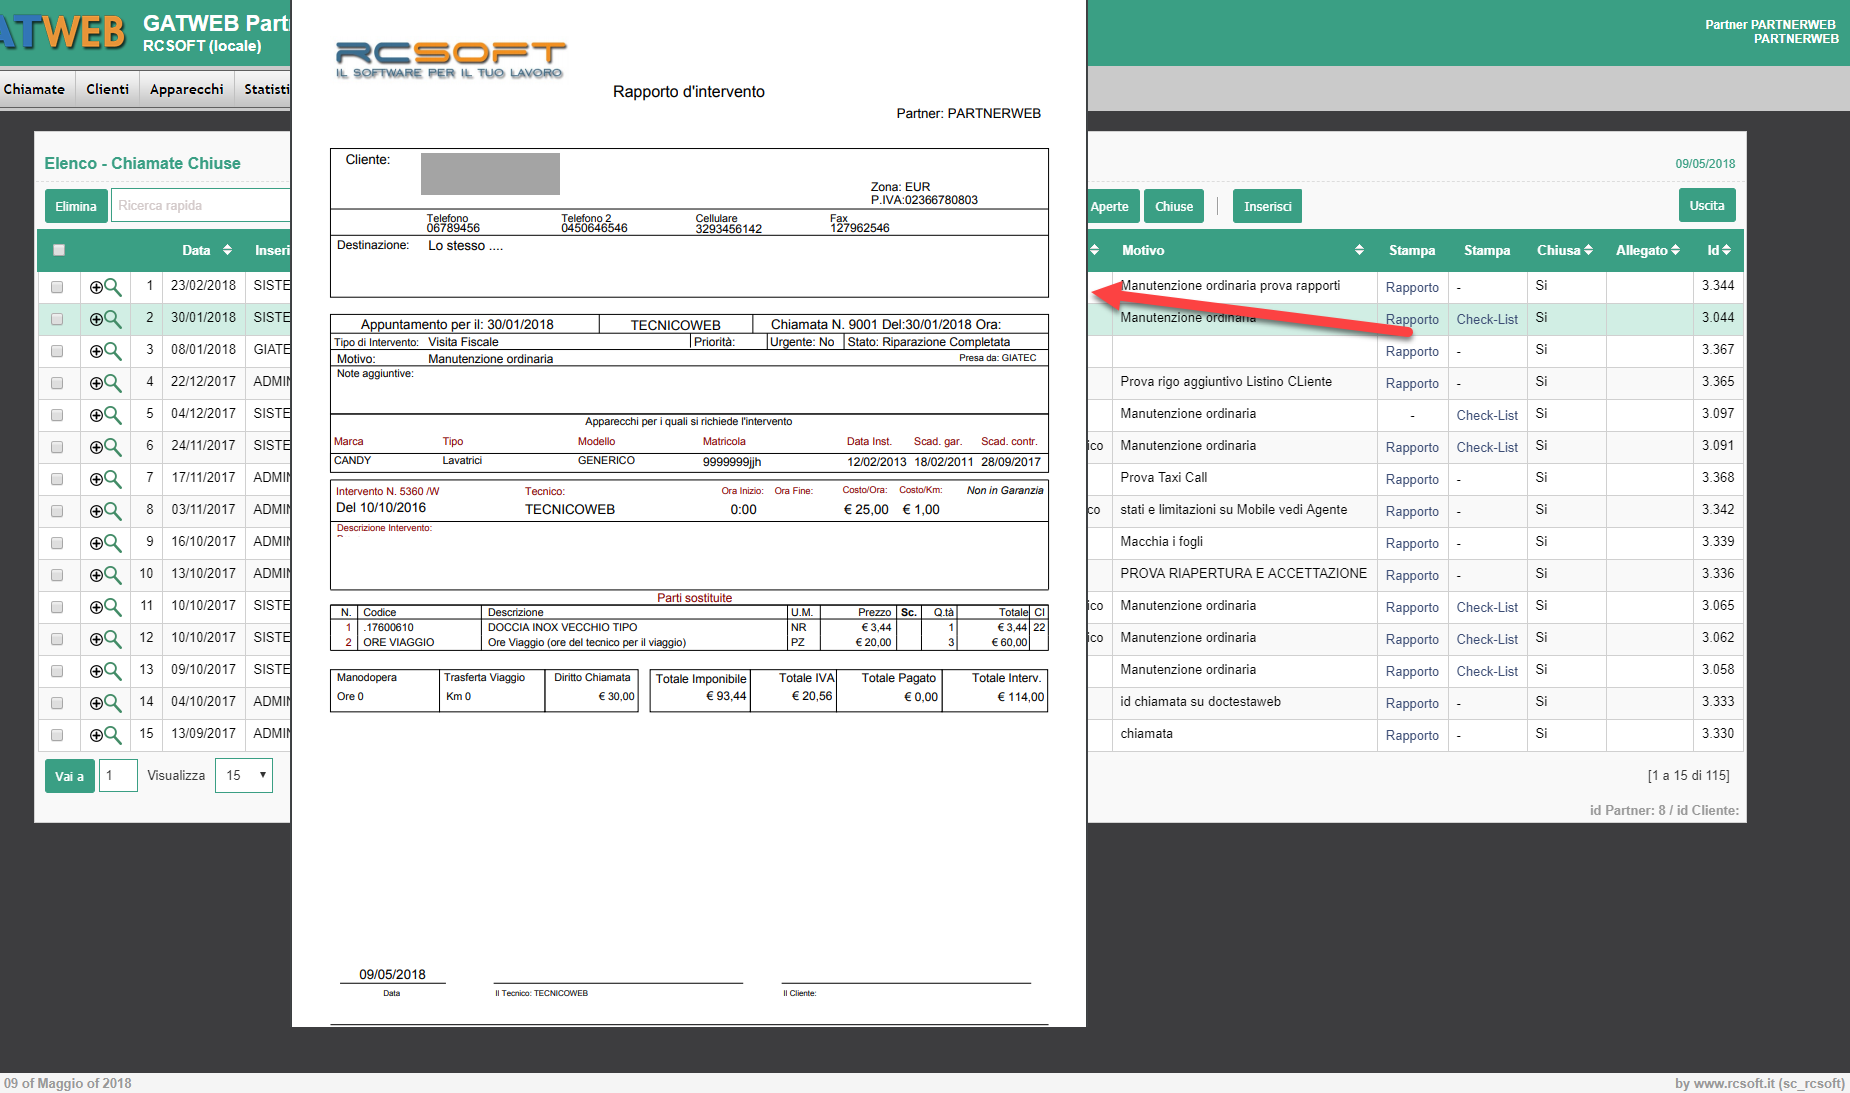Viewport: 1850px width, 1093px height.
Task: Check the box for row 03/11/2017
Action: [x=57, y=511]
